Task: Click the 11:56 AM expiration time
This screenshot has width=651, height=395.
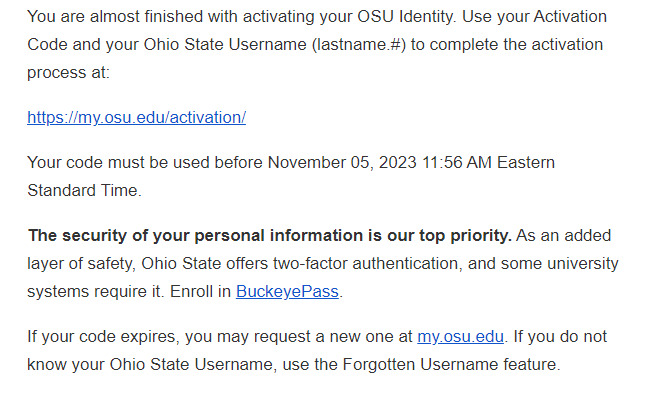Action: click(x=457, y=162)
